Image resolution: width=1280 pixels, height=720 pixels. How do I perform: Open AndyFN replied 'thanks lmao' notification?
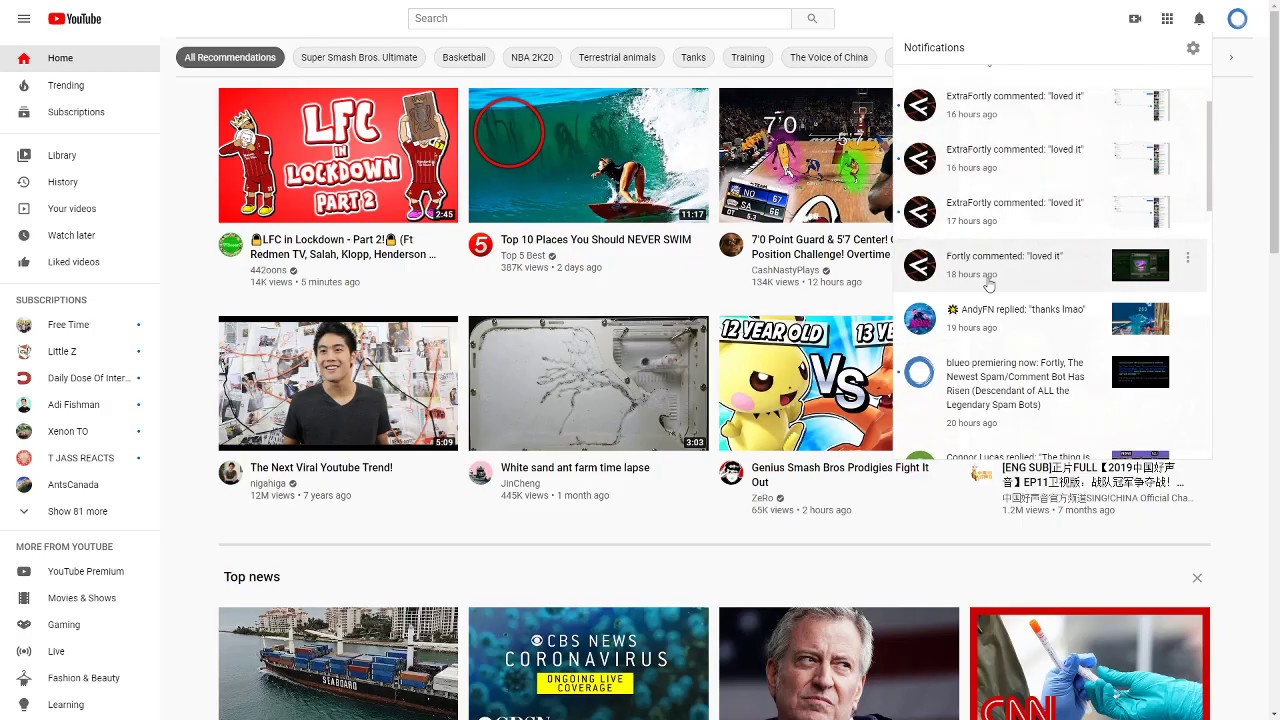[1050, 318]
